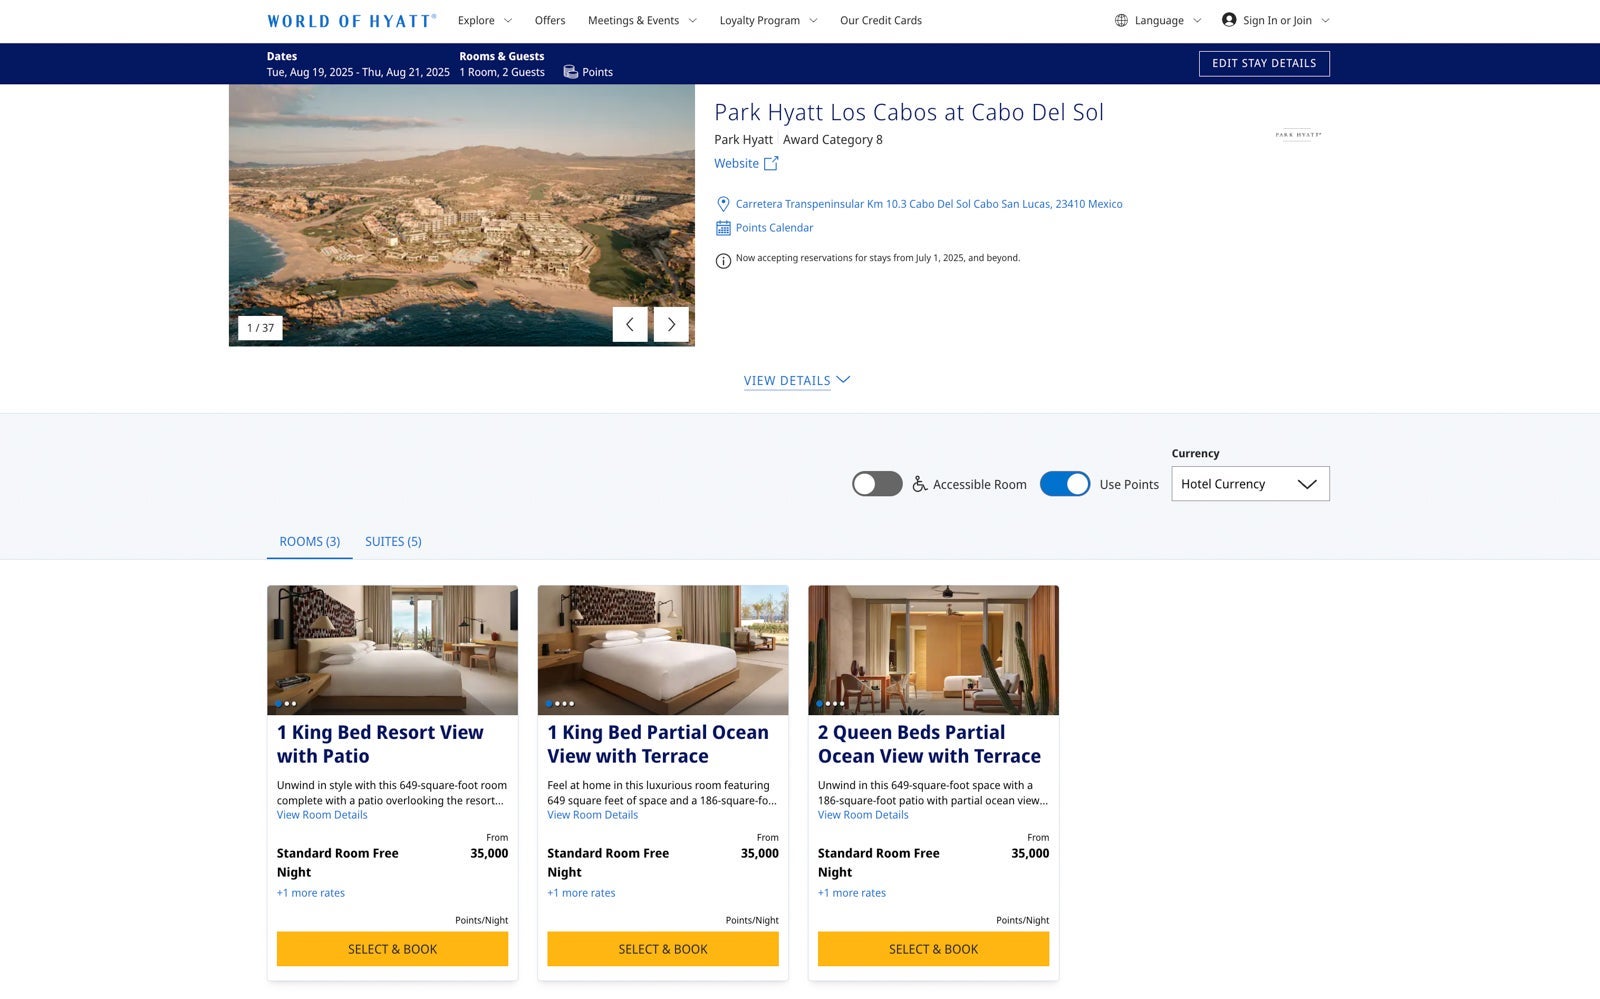Toggle the Accessible Room switch
Screen dimensions: 1600x999
(877, 484)
